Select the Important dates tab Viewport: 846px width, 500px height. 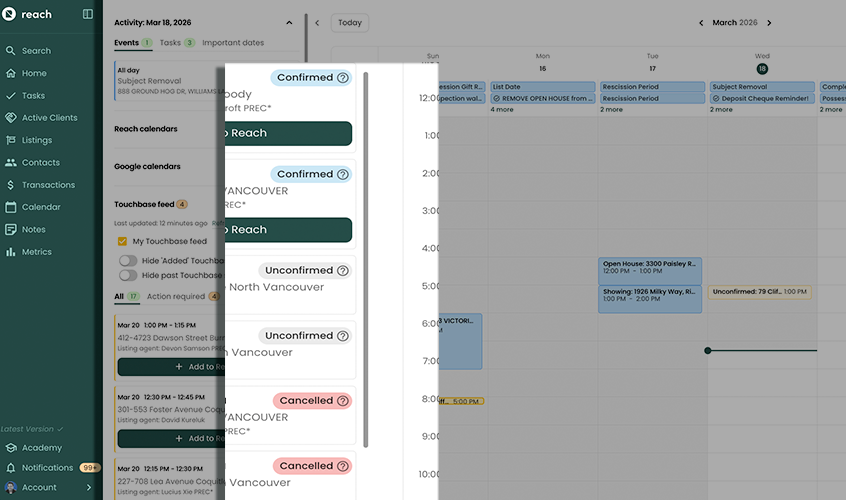233,43
